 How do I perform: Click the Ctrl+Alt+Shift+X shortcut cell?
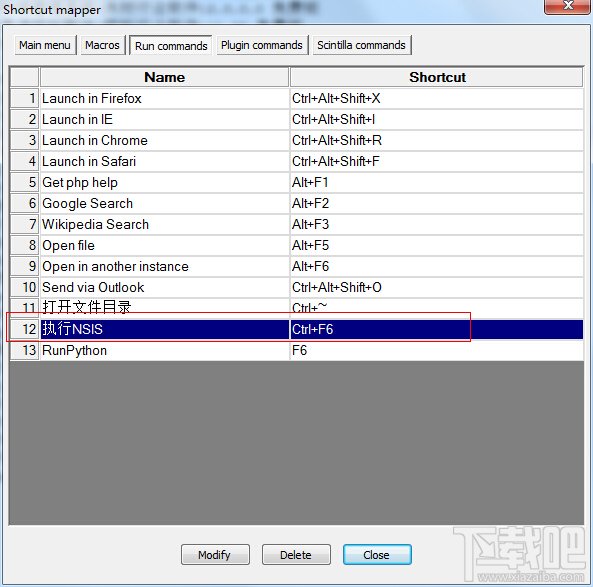(437, 99)
